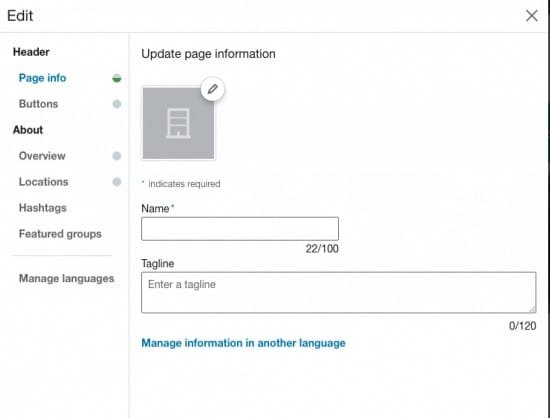
Task: Go to the Overview section
Action: (42, 156)
